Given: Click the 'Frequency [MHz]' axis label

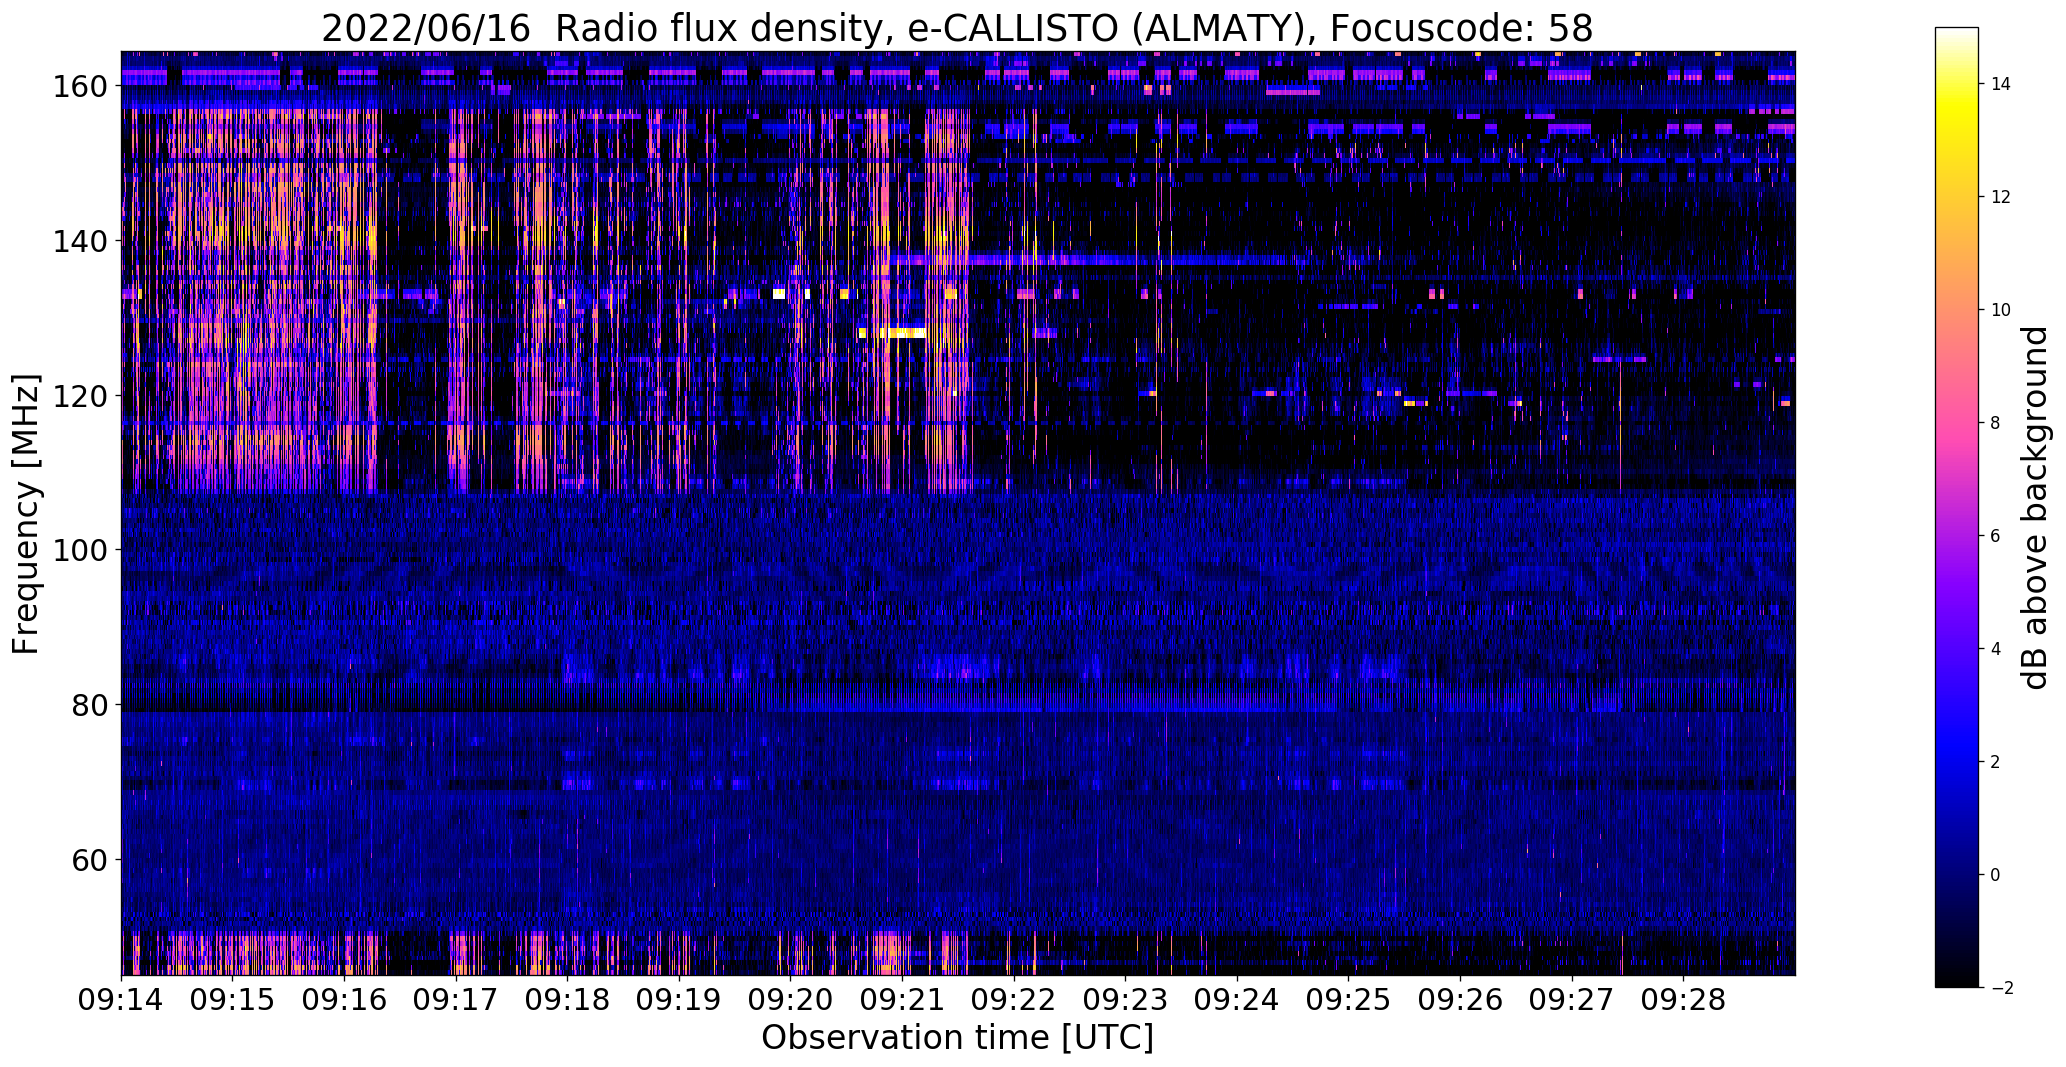Looking at the screenshot, I should pyautogui.click(x=26, y=514).
